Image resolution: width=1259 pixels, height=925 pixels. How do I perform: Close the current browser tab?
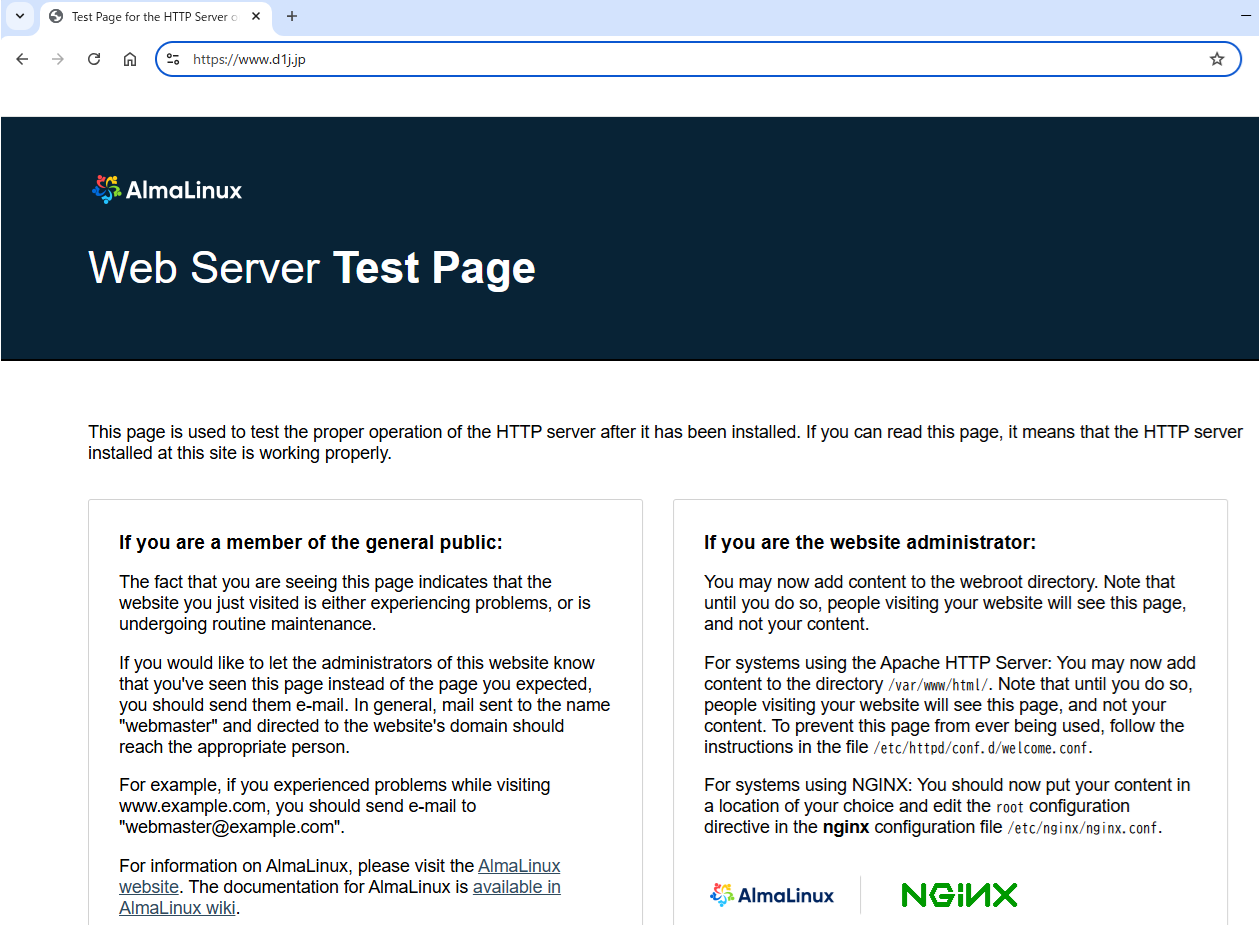pos(255,17)
